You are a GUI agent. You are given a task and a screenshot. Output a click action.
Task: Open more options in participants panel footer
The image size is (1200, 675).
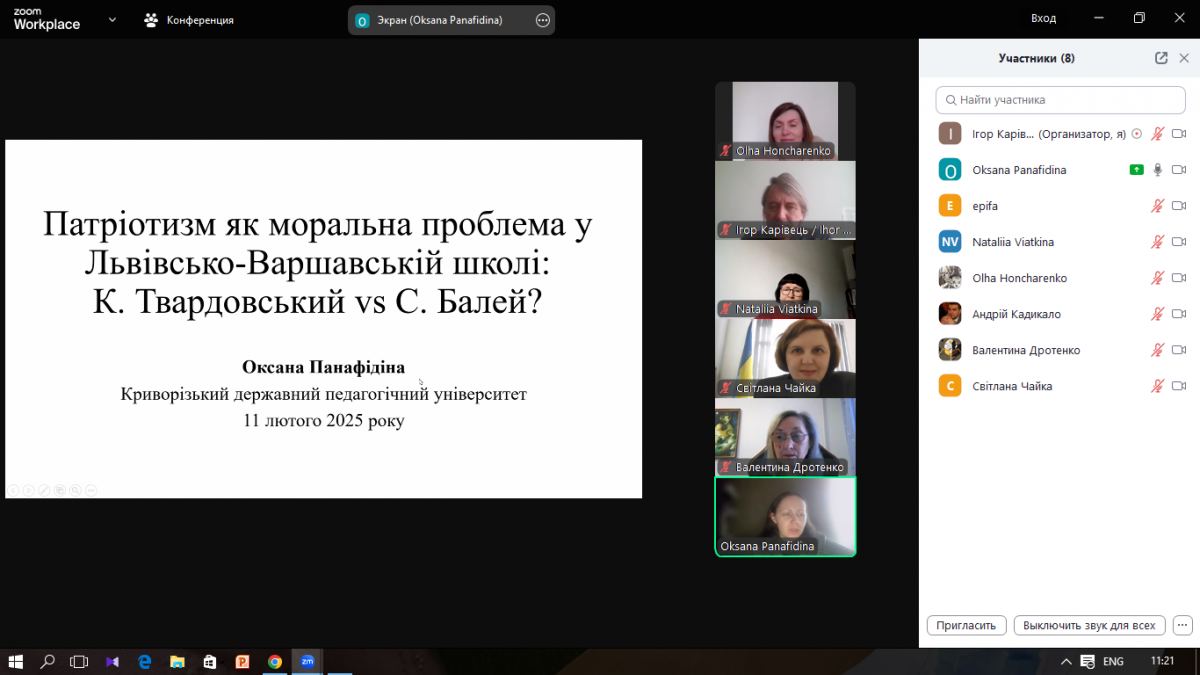[1182, 625]
